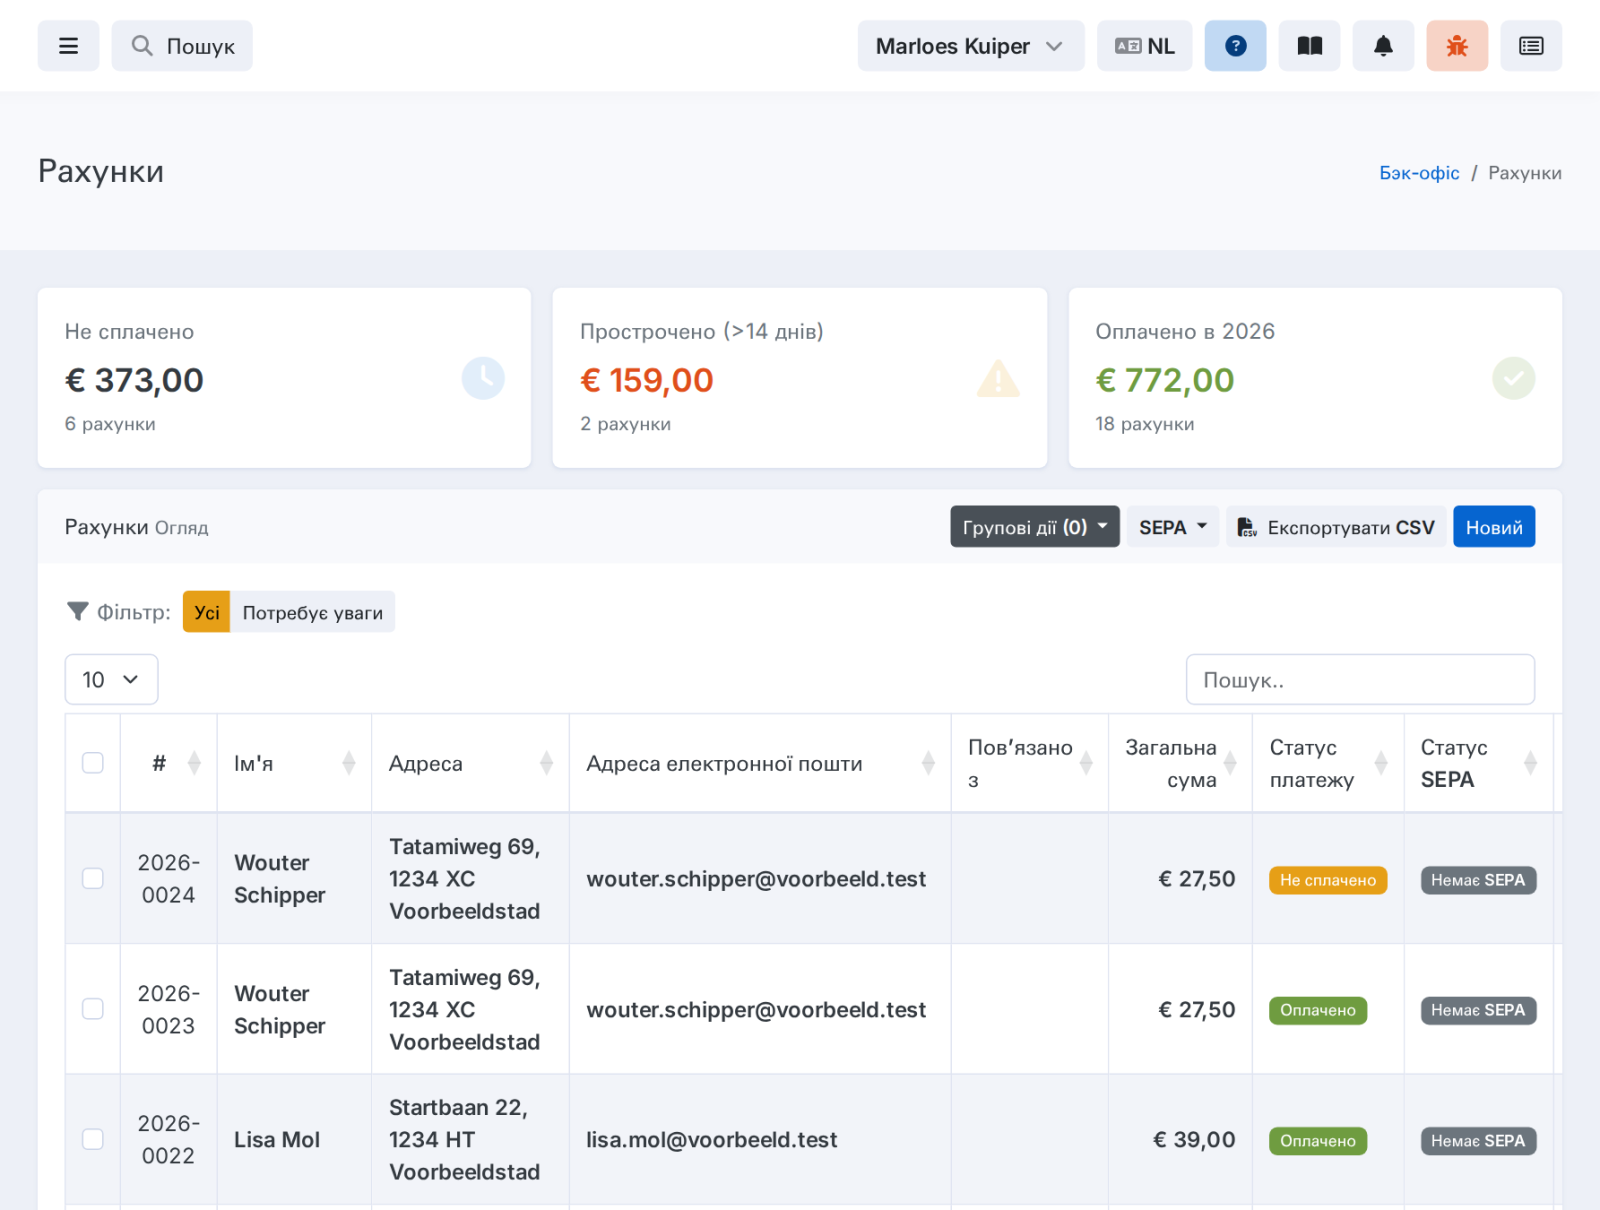Click email lisa.mol@voorbeeld.test
The image size is (1600, 1210).
point(712,1140)
